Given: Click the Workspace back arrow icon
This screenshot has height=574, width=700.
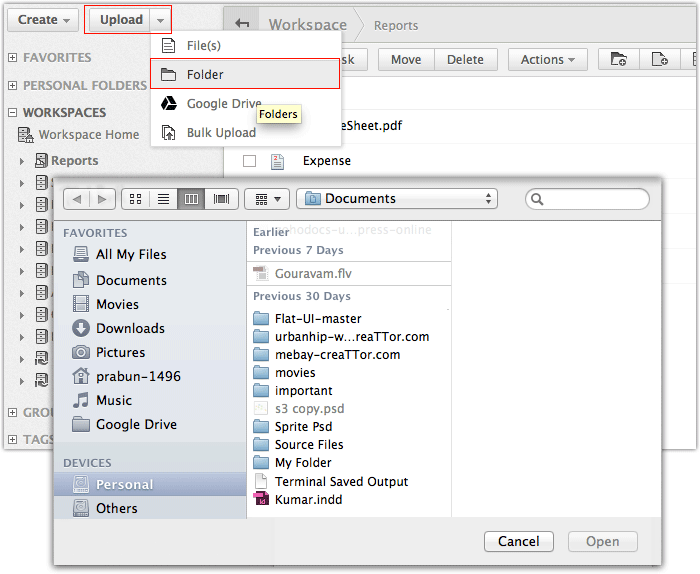Looking at the screenshot, I should pos(240,24).
